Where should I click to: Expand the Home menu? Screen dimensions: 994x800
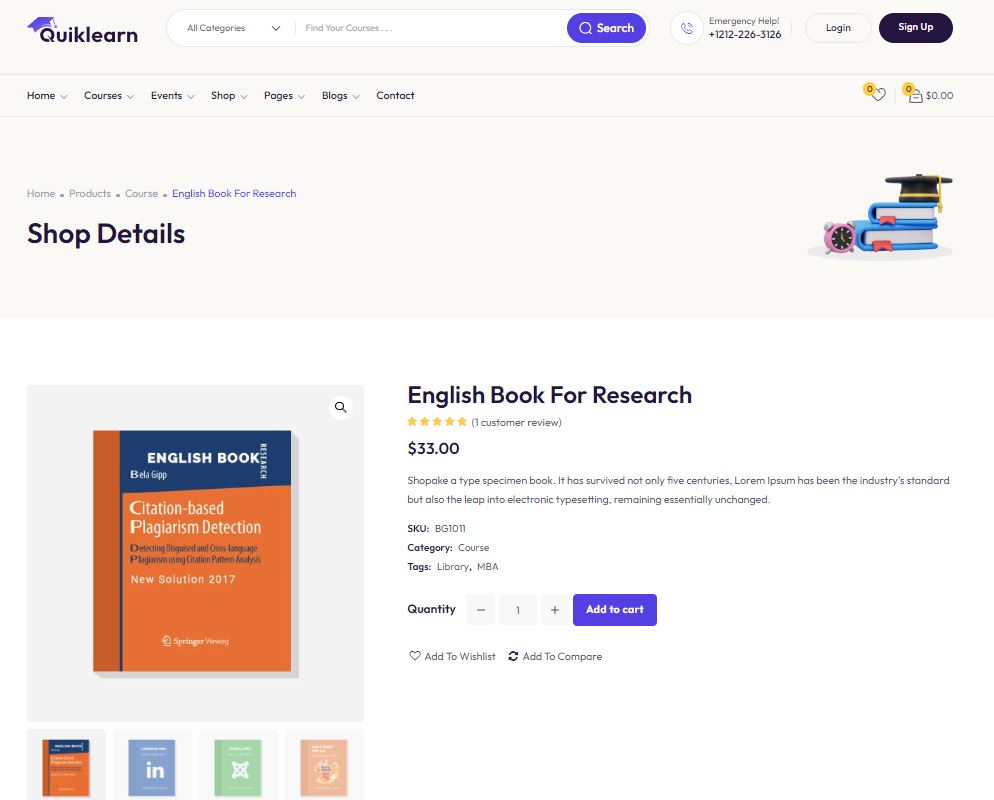coord(46,96)
